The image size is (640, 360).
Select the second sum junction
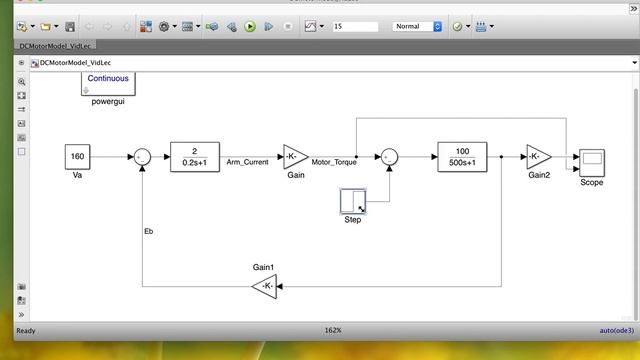coord(389,157)
